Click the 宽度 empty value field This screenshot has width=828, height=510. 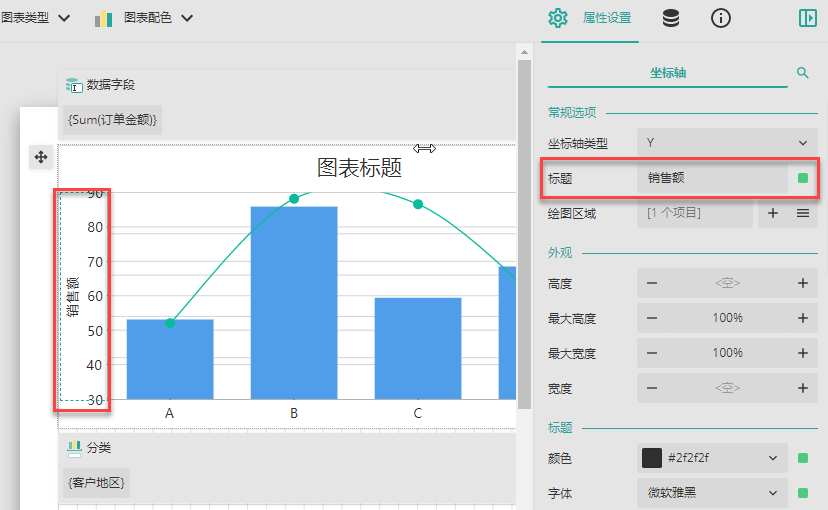727,388
